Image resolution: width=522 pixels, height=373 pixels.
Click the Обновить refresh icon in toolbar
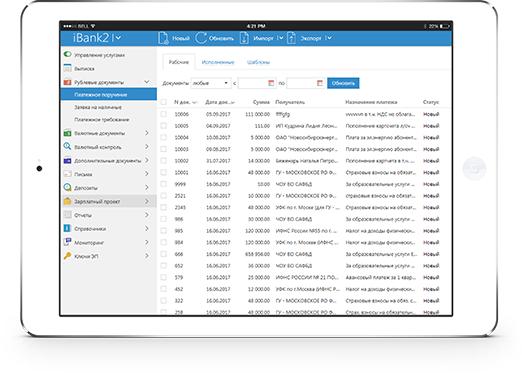(x=201, y=38)
